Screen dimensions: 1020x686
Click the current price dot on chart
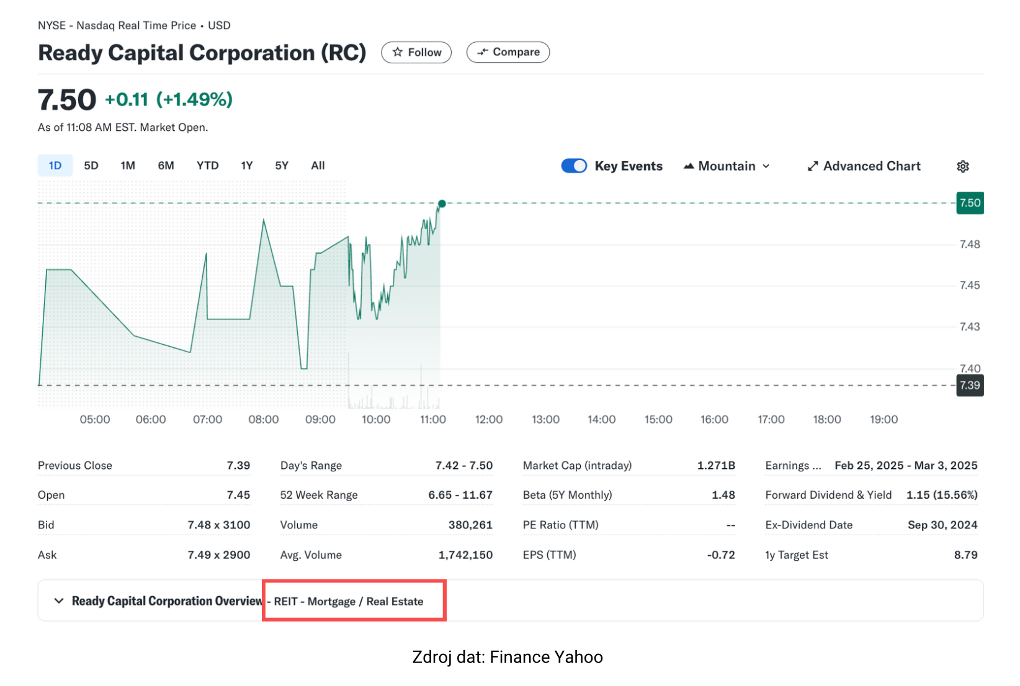tap(442, 204)
